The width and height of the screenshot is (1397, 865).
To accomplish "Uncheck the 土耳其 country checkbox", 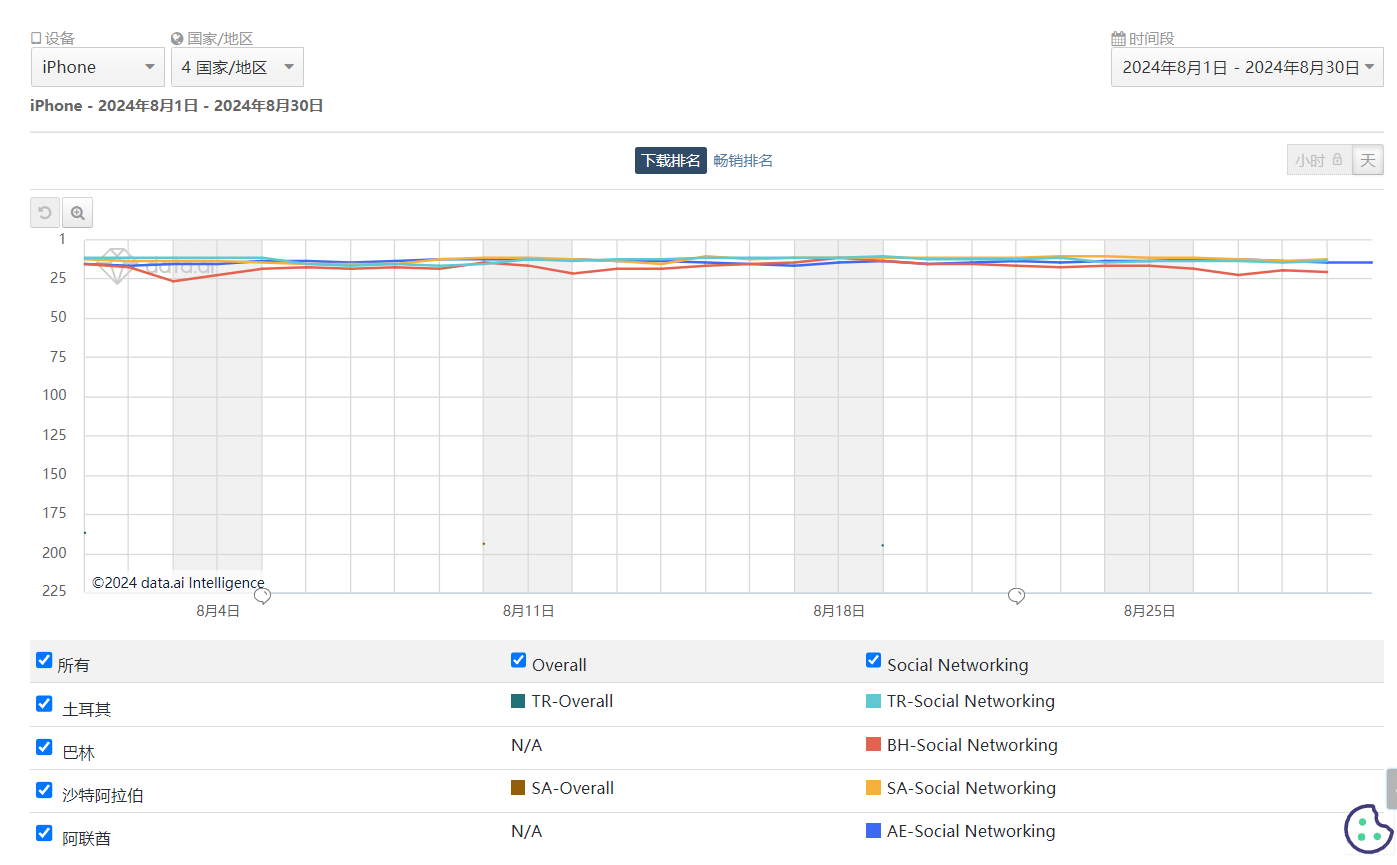I will click(x=44, y=703).
